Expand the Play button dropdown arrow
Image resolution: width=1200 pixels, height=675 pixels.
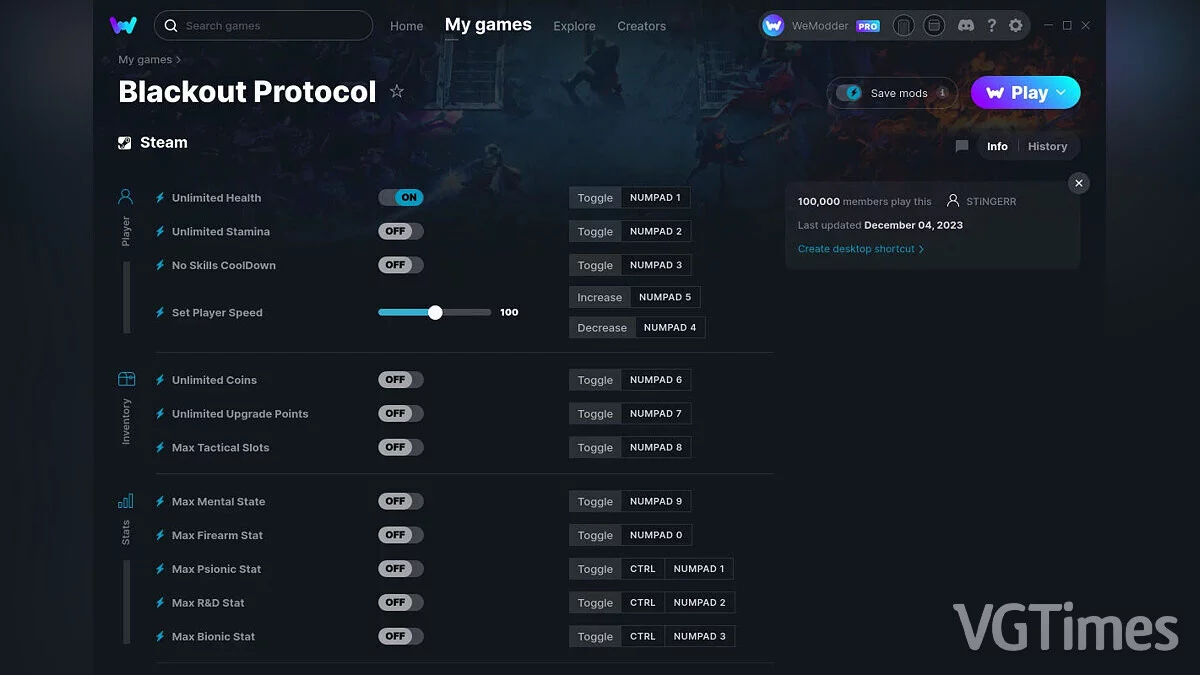coord(1061,93)
